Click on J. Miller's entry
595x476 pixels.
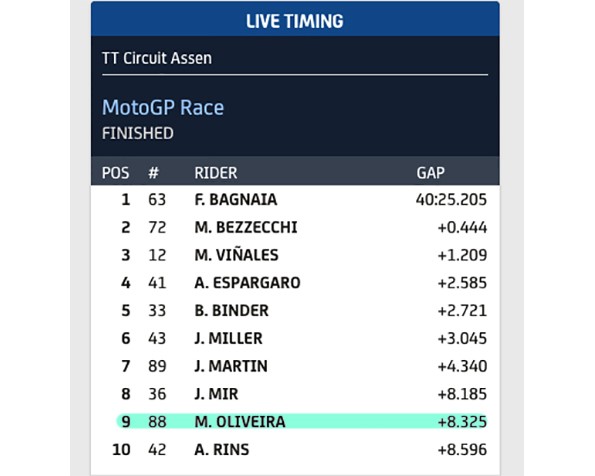tap(295, 338)
